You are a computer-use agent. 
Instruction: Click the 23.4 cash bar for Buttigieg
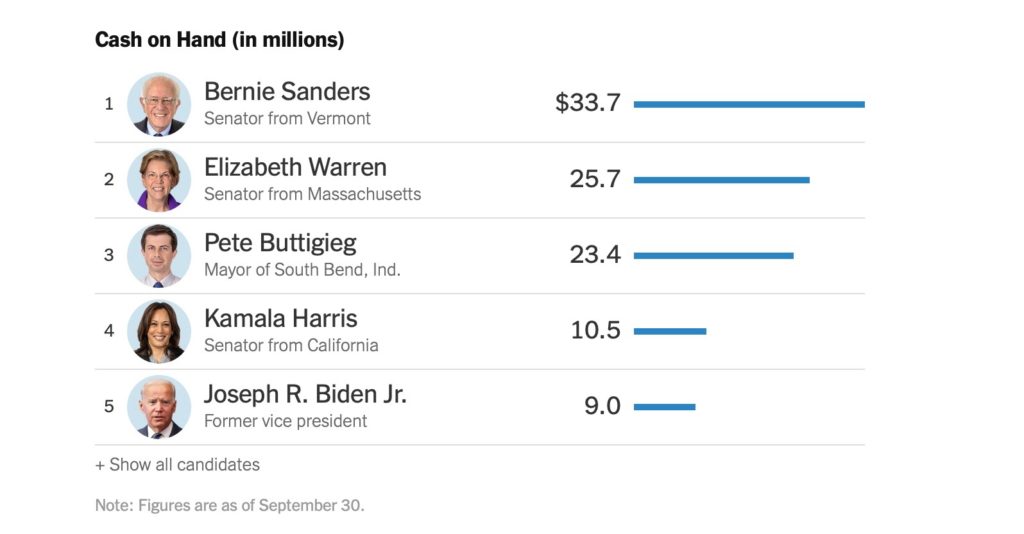[x=713, y=255]
